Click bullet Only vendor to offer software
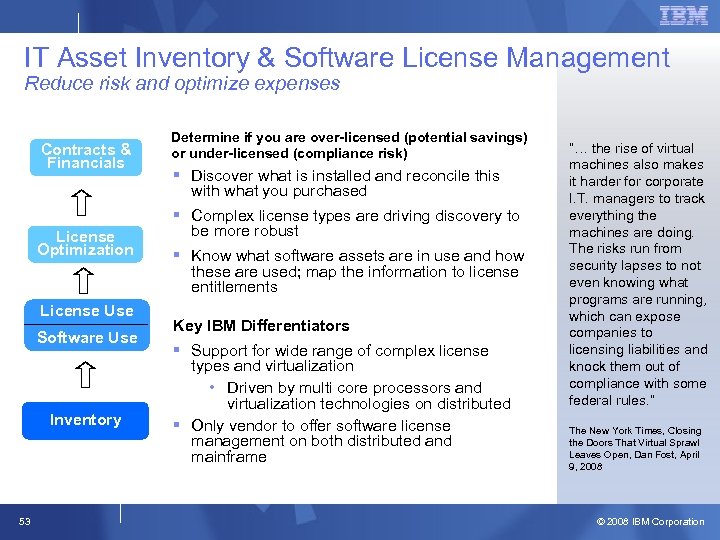Screen dimensions: 720x540 coord(321,441)
